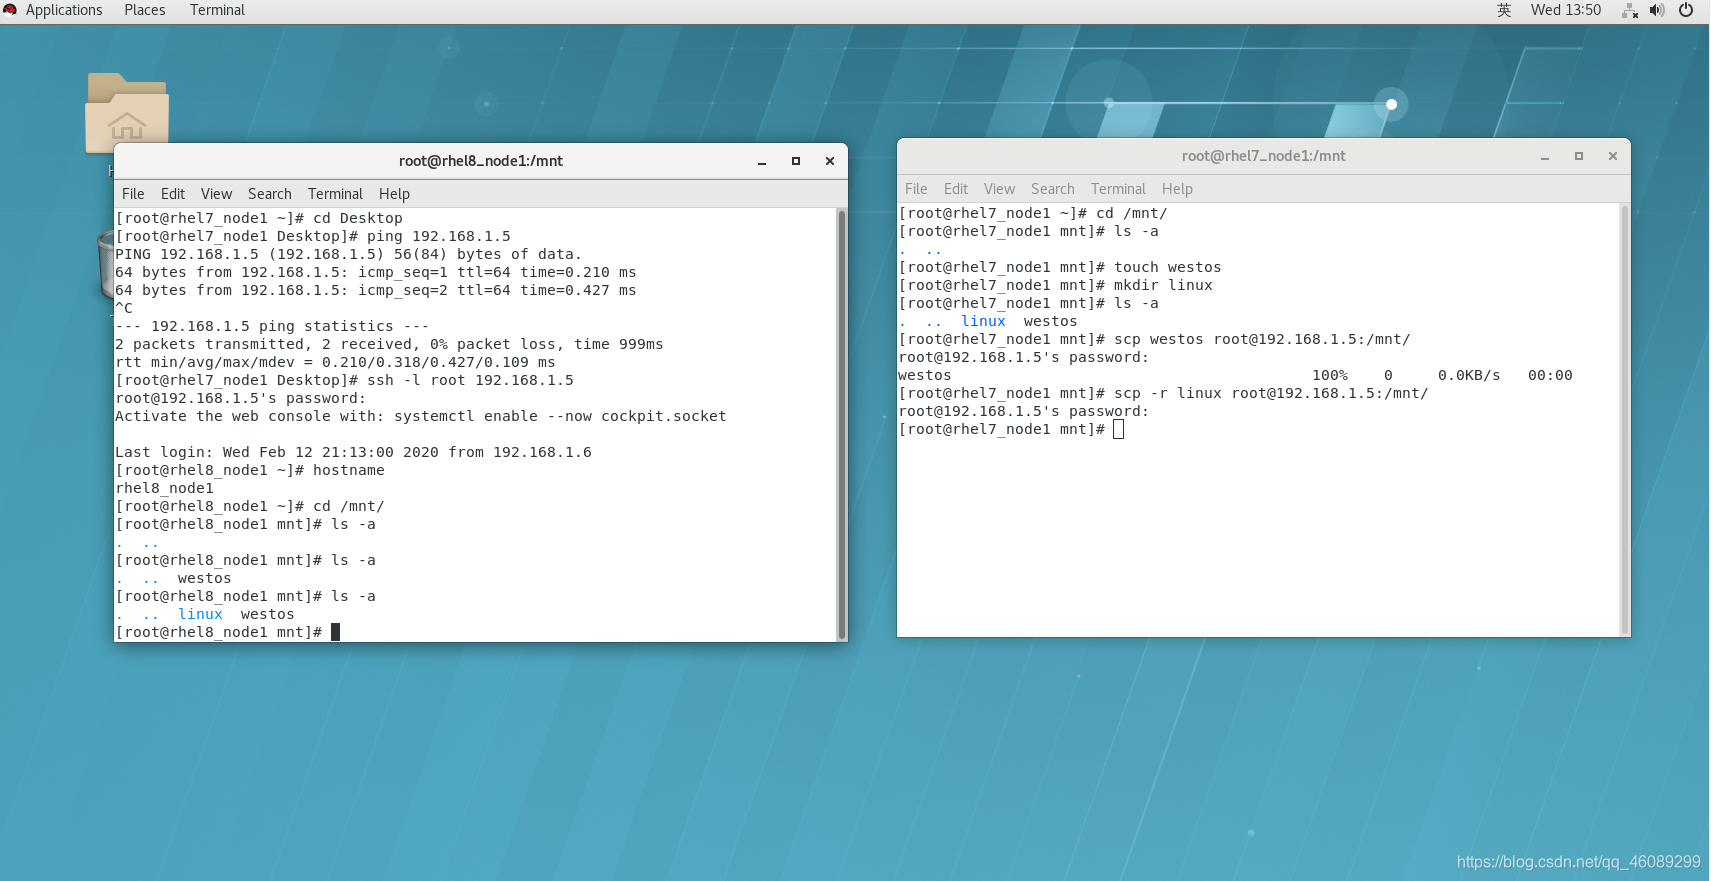This screenshot has height=881, width=1711.
Task: Click 'mkdir linux' command line
Action: pyautogui.click(x=1055, y=285)
